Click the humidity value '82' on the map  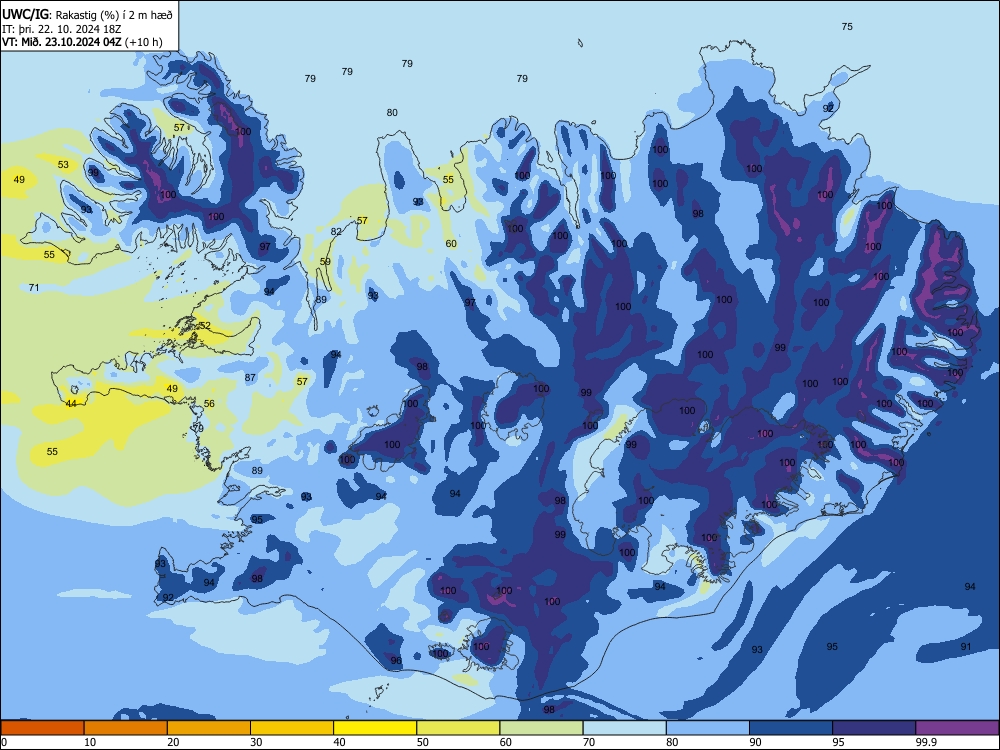[x=336, y=232]
